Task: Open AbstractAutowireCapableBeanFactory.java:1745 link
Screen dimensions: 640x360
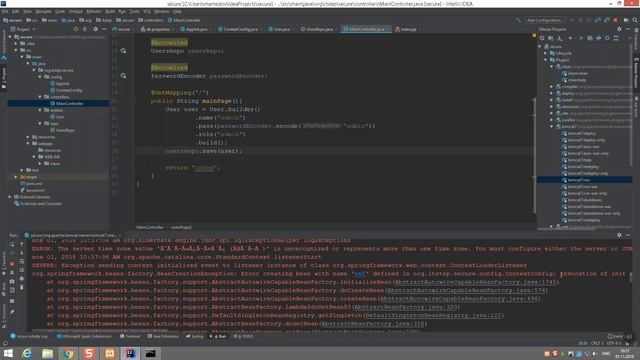Action: coord(476,282)
